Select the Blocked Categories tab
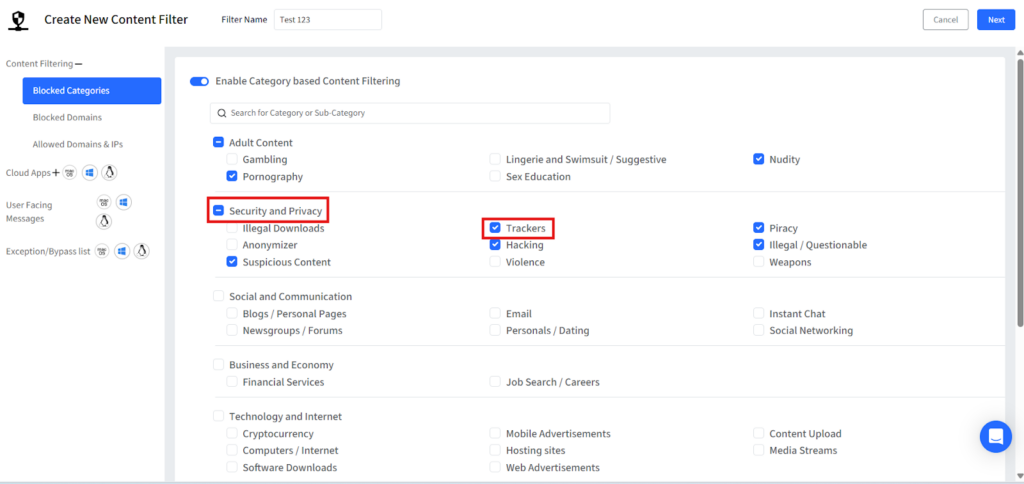Viewport: 1024px width, 484px height. pos(92,91)
